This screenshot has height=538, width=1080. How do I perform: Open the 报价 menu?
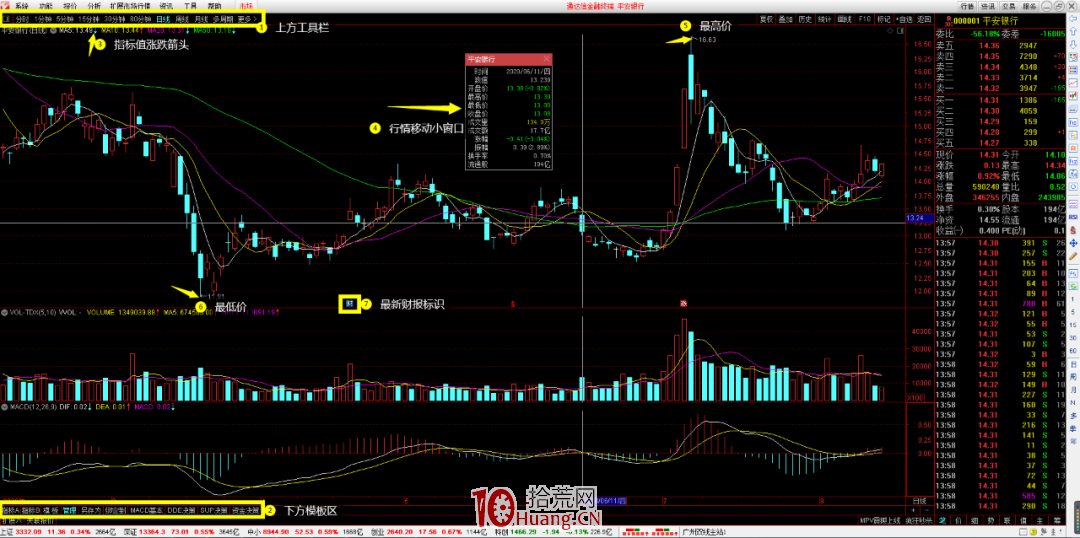(70, 6)
